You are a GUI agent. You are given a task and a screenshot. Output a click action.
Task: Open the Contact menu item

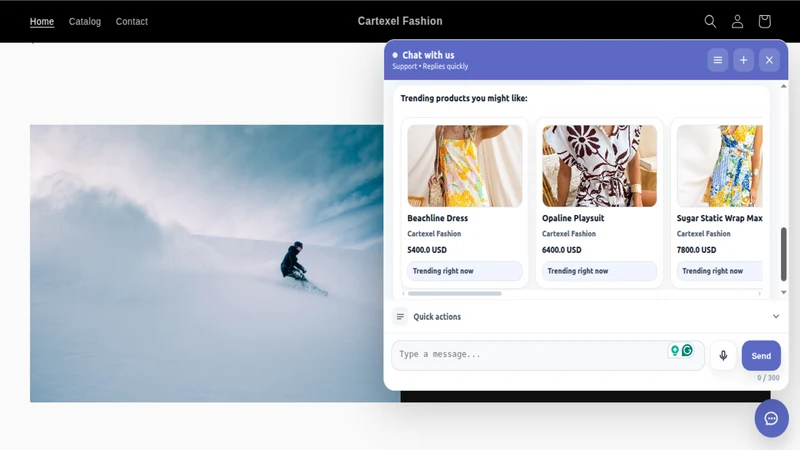pyautogui.click(x=132, y=21)
